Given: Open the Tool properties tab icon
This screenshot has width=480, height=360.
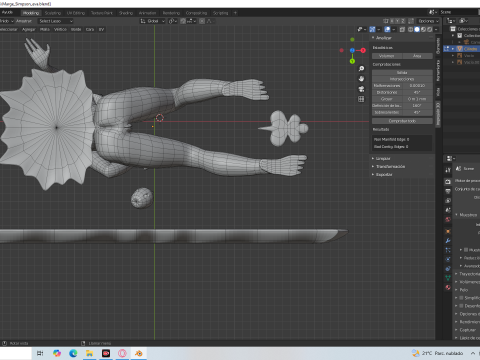Looking at the screenshot, I should point(448,170).
